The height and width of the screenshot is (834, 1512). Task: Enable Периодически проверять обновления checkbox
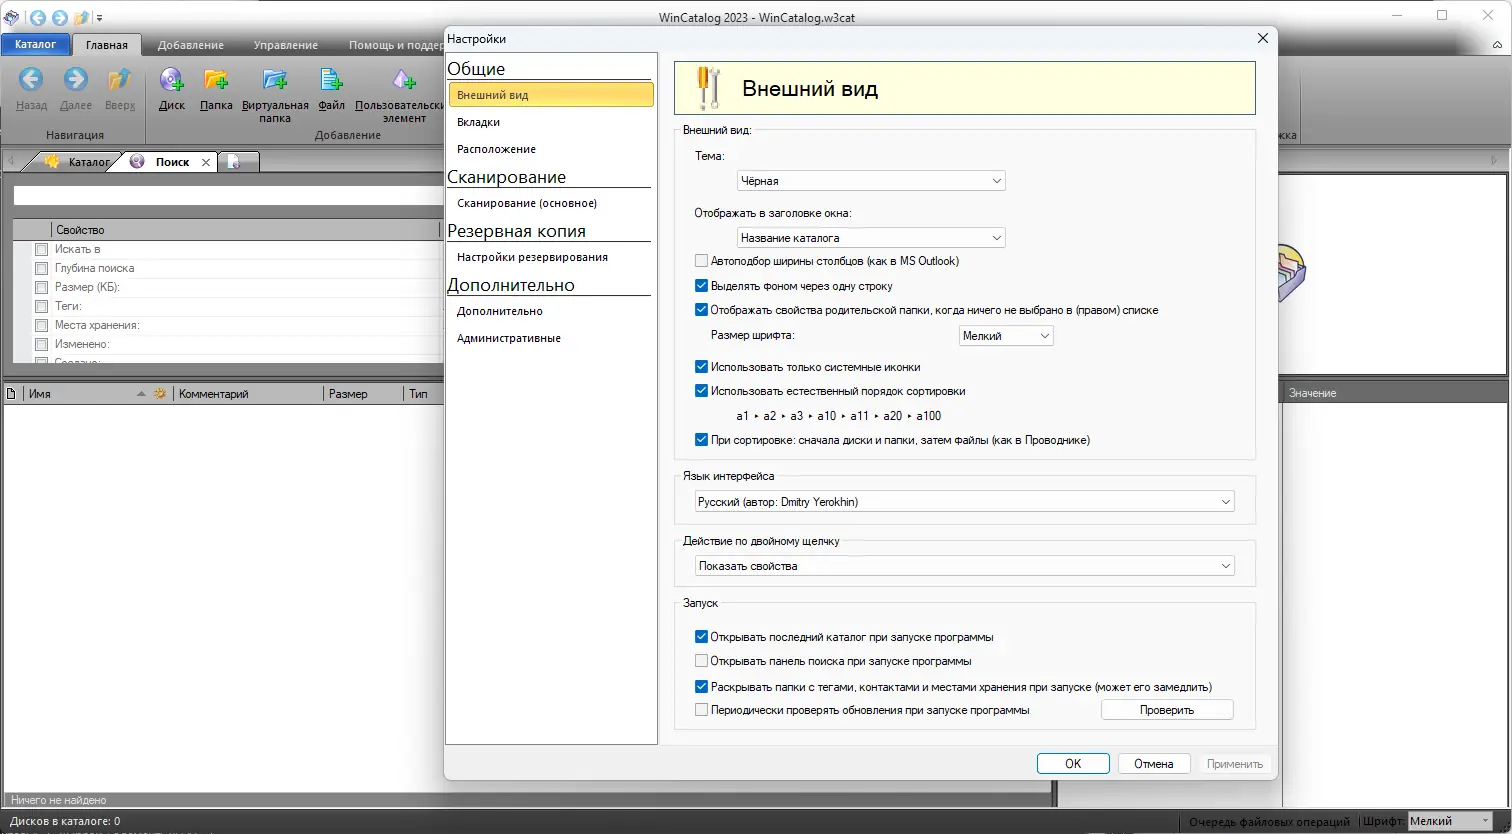[x=701, y=710]
